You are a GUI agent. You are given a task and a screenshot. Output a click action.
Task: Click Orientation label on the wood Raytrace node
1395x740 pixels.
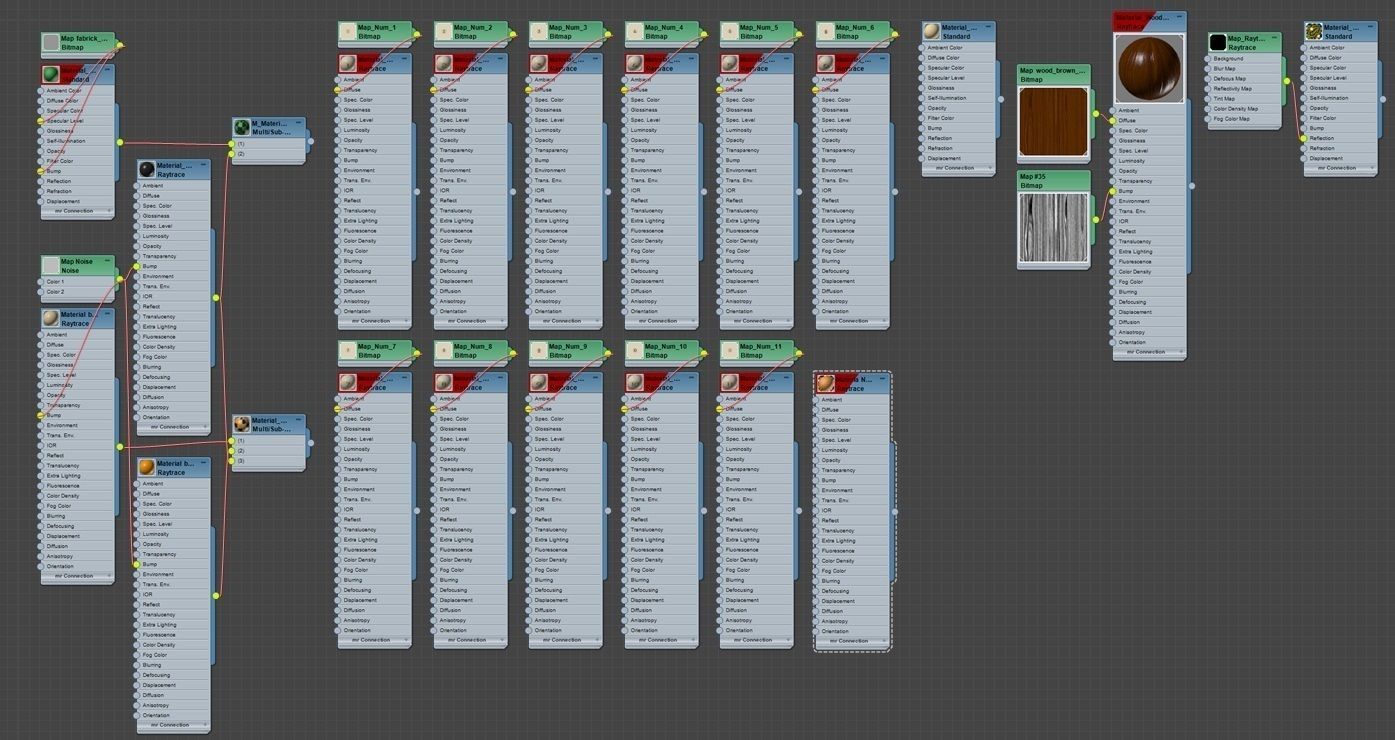1132,342
